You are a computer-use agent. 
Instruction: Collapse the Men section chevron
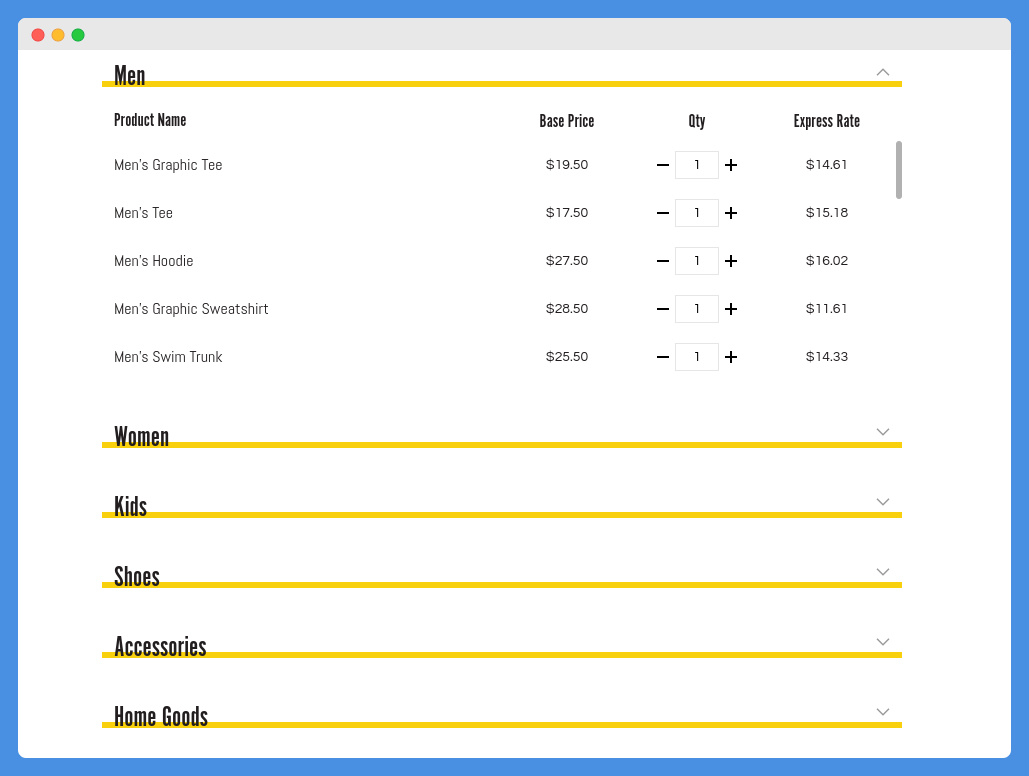pyautogui.click(x=883, y=72)
